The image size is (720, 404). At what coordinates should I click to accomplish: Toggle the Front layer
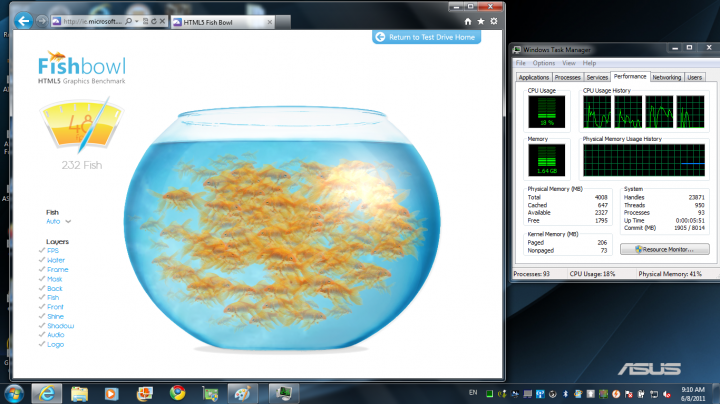coord(51,307)
